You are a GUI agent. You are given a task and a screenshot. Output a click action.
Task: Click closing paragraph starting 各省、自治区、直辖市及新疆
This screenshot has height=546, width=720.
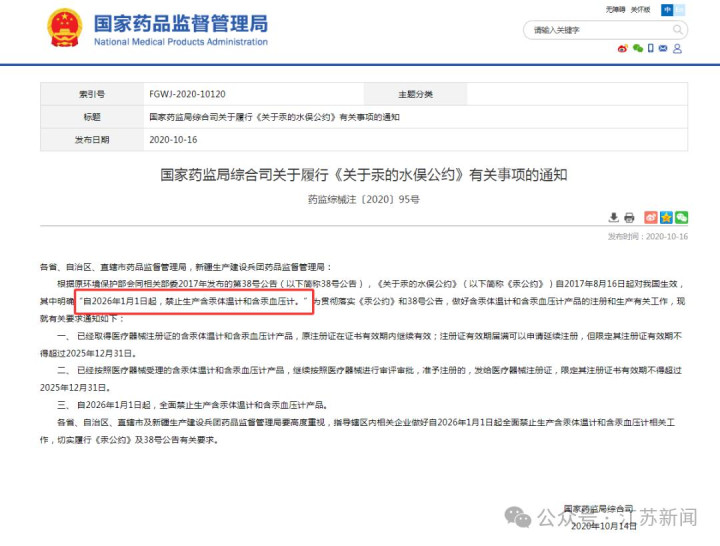coord(358,431)
